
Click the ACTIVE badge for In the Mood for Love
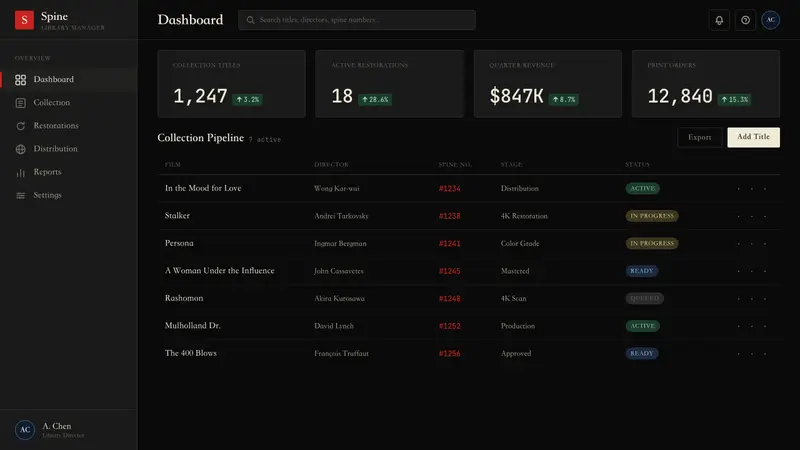[x=642, y=189]
